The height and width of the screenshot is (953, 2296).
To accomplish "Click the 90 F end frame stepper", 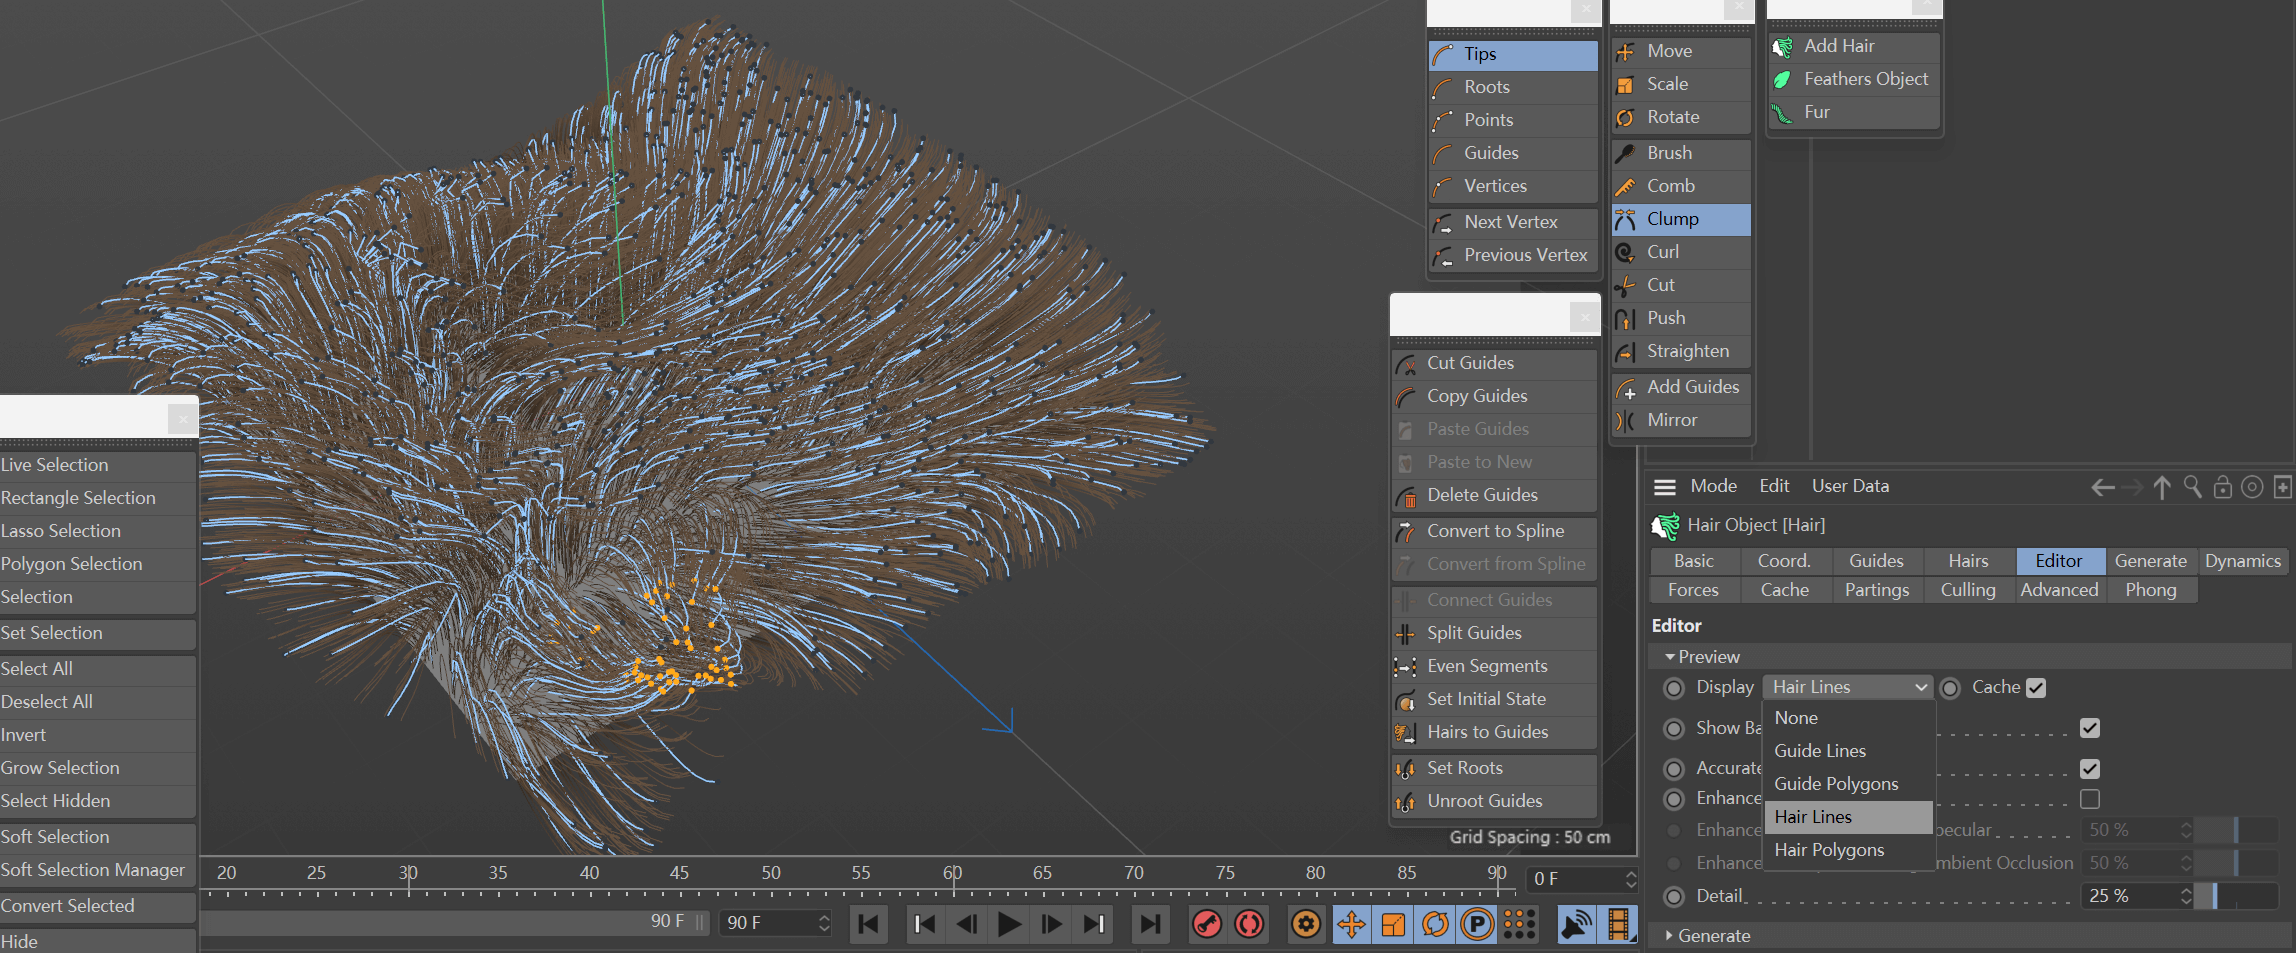I will (824, 923).
